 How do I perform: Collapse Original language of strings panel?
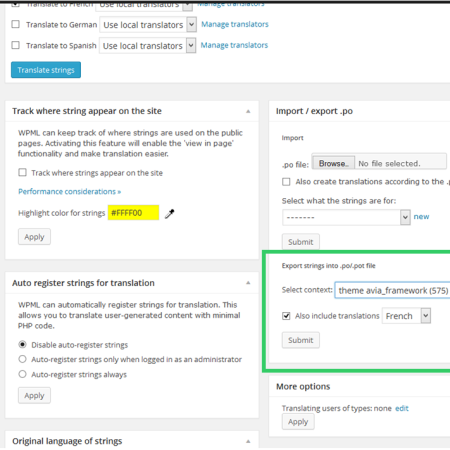(248, 441)
